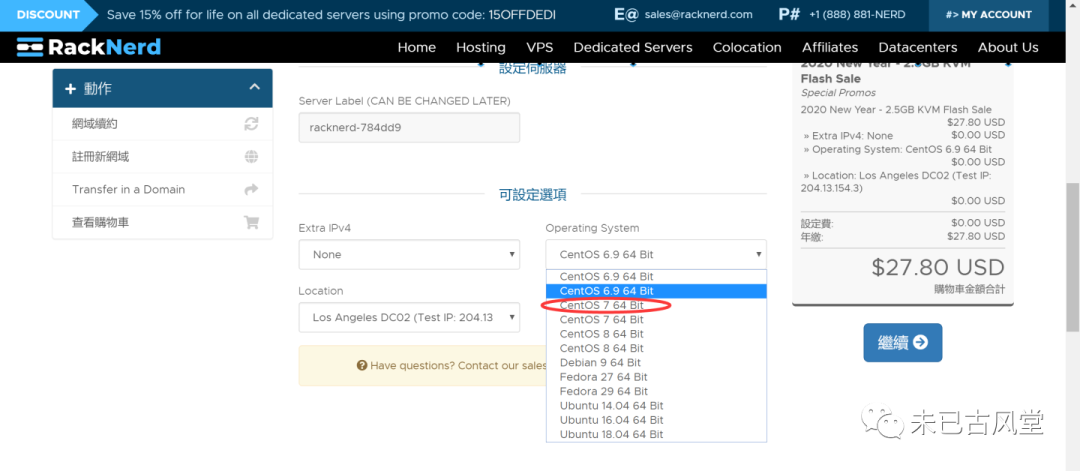
Task: Click the cart icon beside 查看購物車
Action: point(251,222)
